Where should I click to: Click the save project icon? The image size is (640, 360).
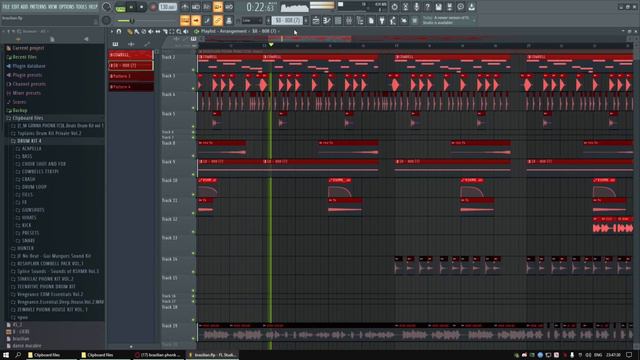coord(438,7)
